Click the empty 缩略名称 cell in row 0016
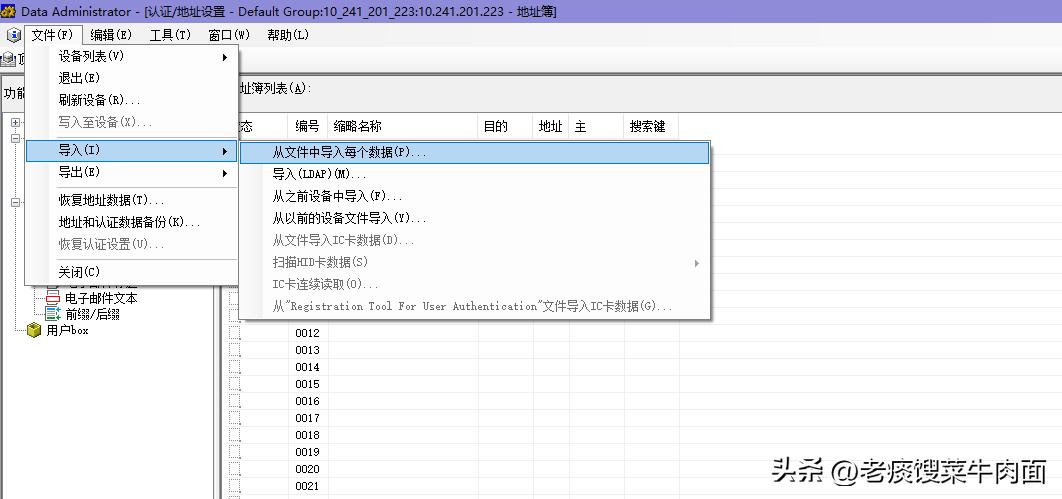The height and width of the screenshot is (499, 1062). point(403,401)
